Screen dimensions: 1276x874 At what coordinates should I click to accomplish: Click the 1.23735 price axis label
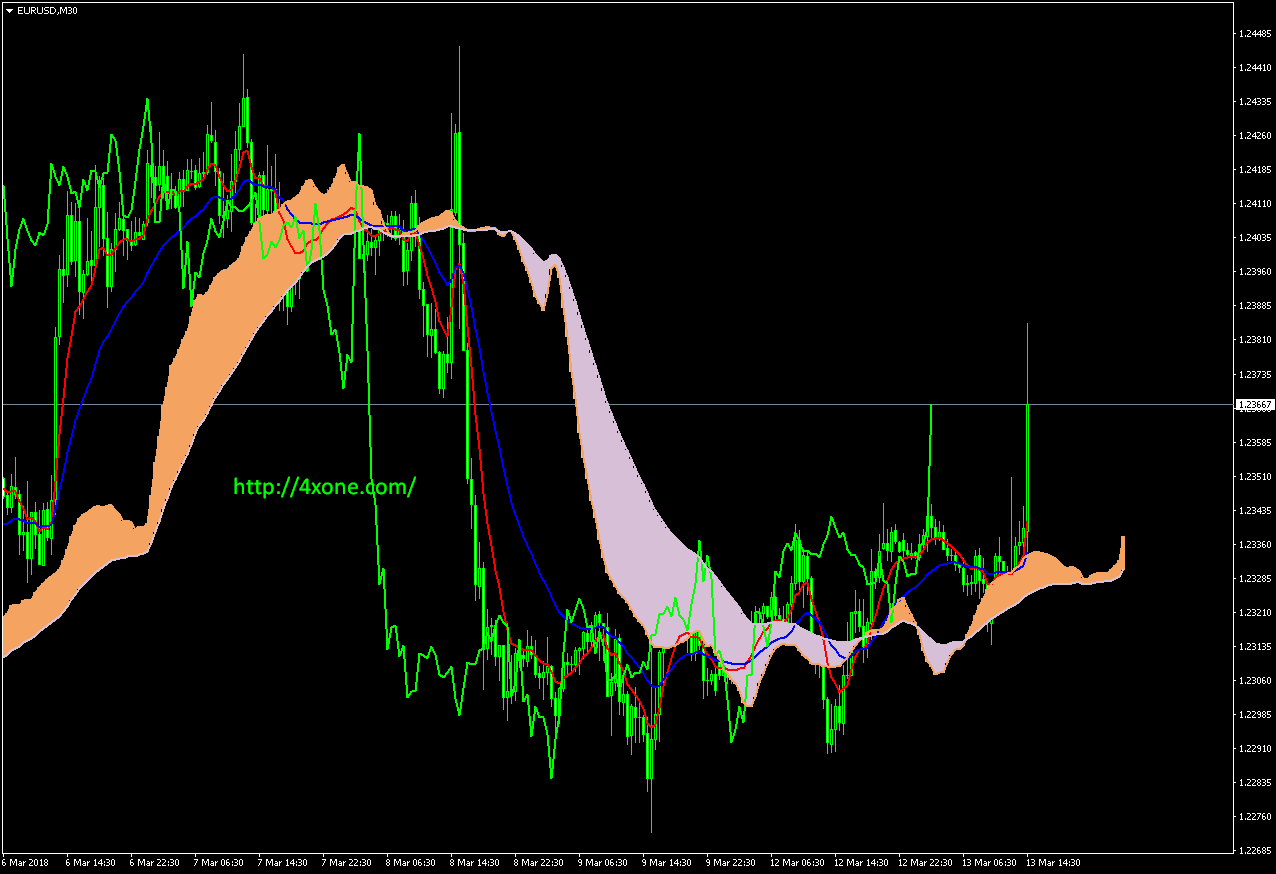(1254, 374)
